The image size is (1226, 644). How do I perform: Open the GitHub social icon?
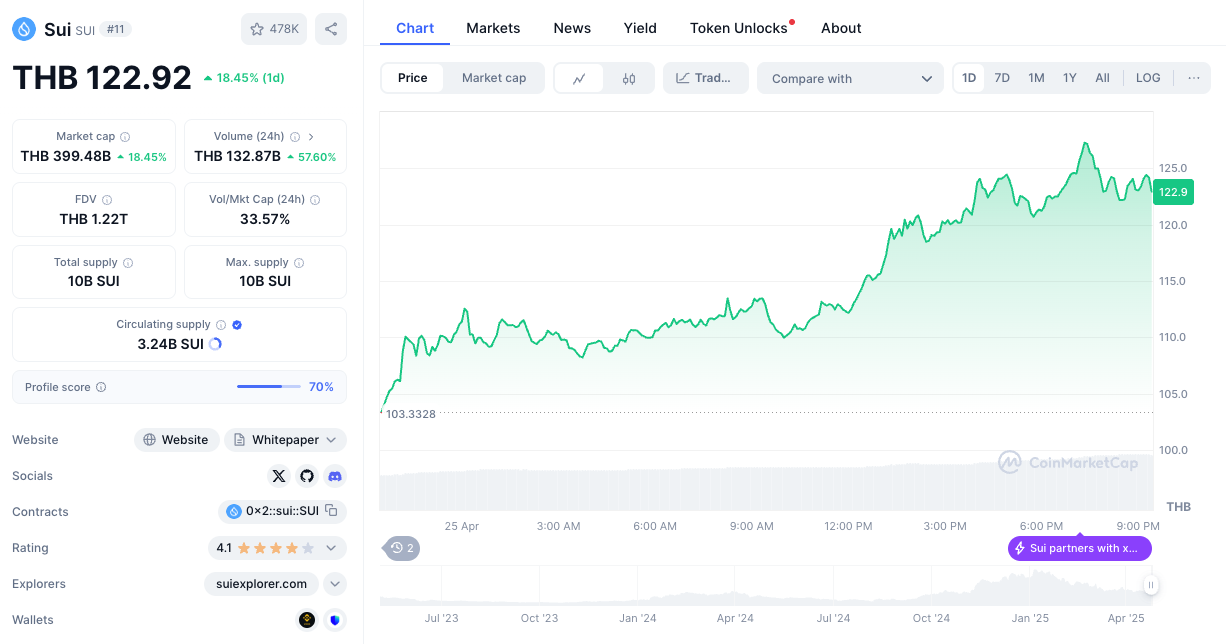[x=307, y=476]
